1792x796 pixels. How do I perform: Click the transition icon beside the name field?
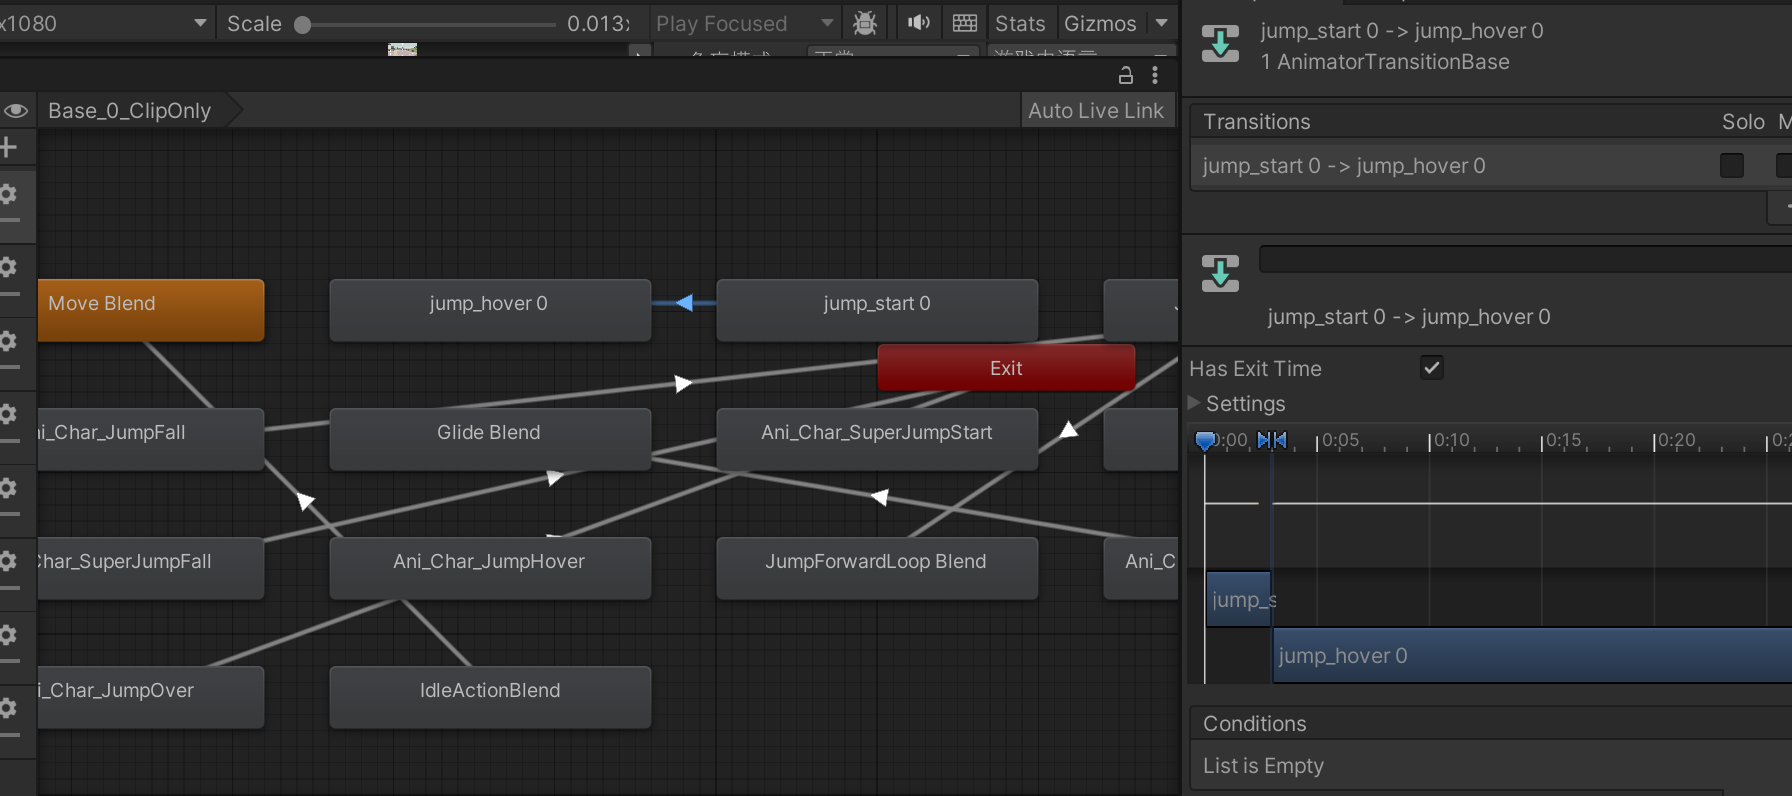[x=1220, y=273]
